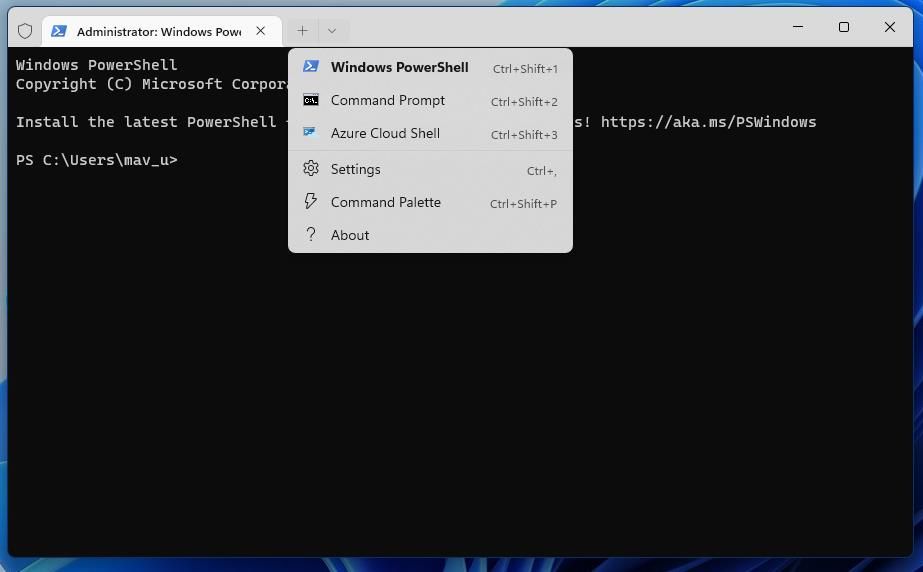Open Settings from the dropdown menu
Image resolution: width=923 pixels, height=572 pixels.
coord(430,169)
